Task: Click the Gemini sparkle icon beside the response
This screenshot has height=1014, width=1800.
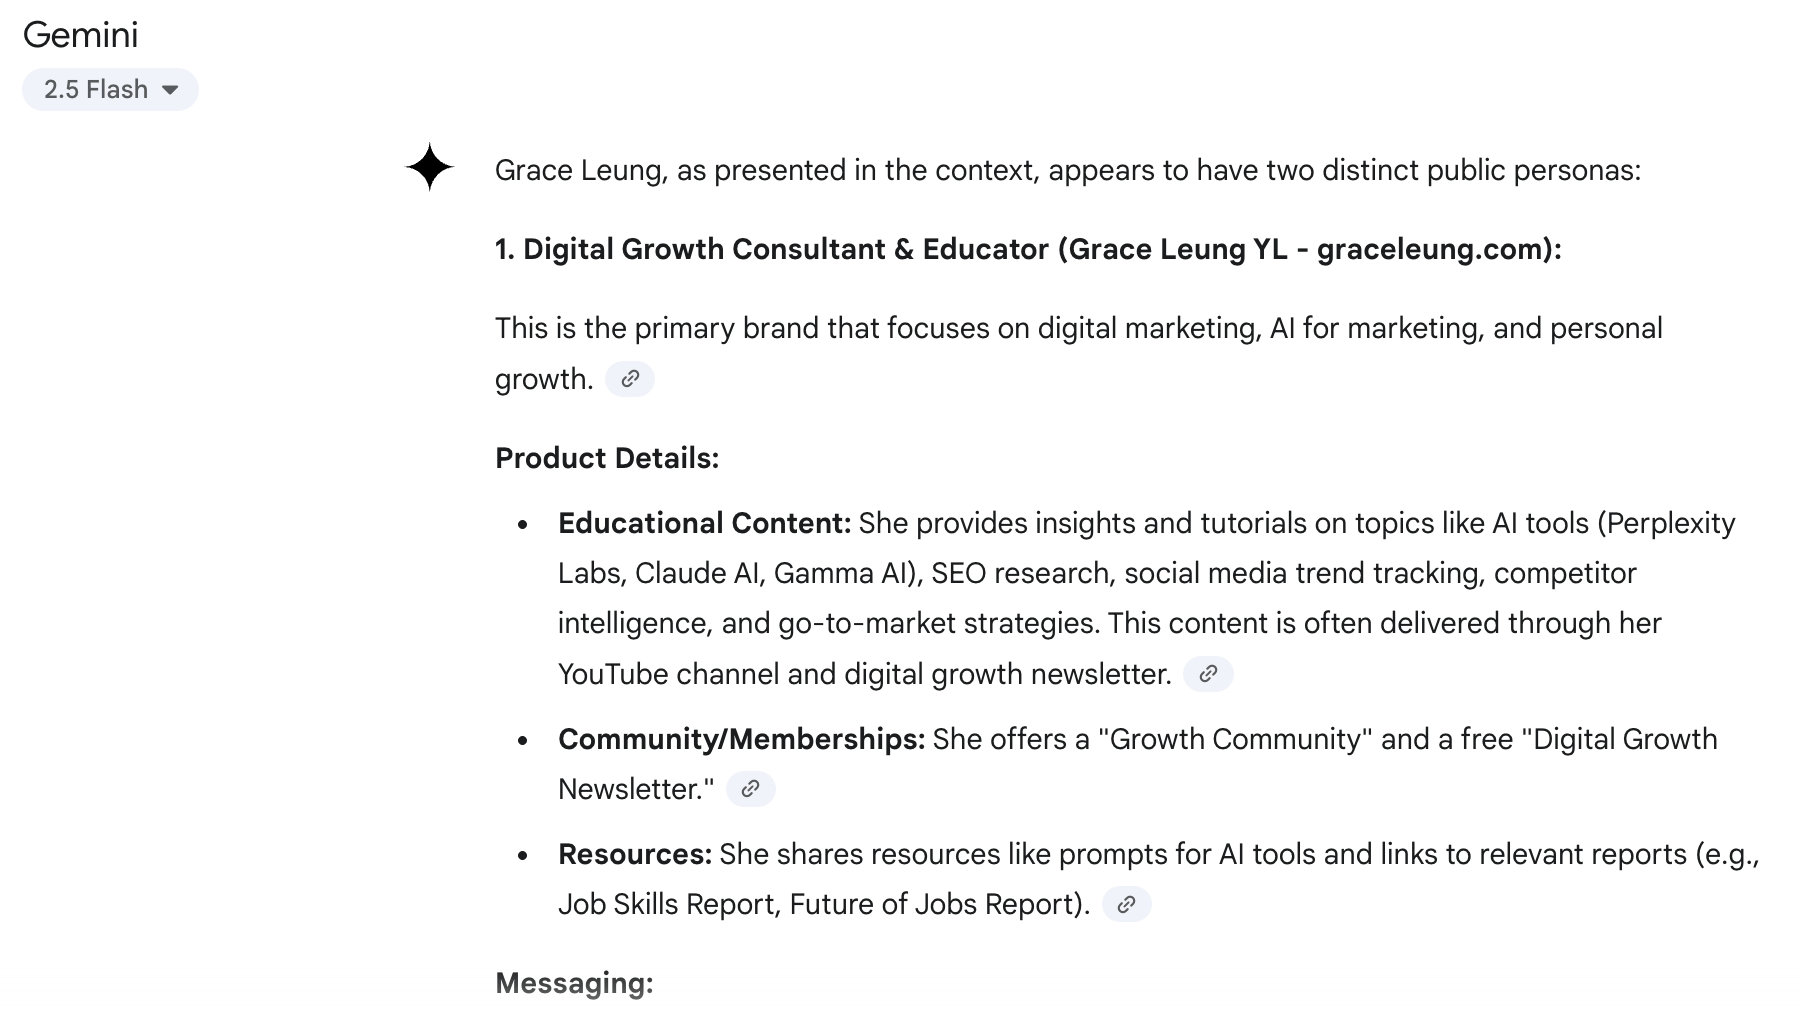Action: point(429,167)
